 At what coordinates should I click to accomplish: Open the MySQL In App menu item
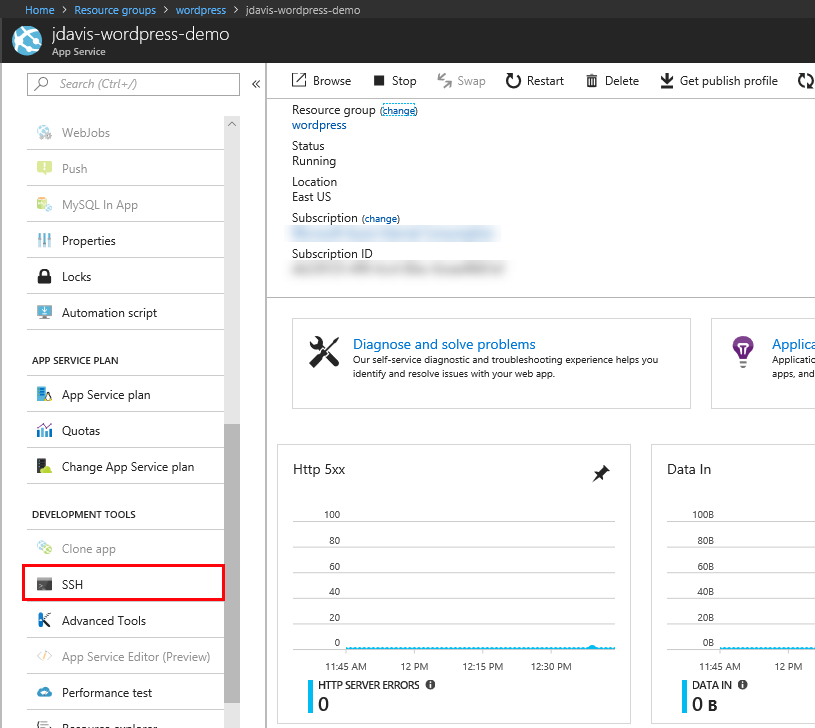point(125,205)
